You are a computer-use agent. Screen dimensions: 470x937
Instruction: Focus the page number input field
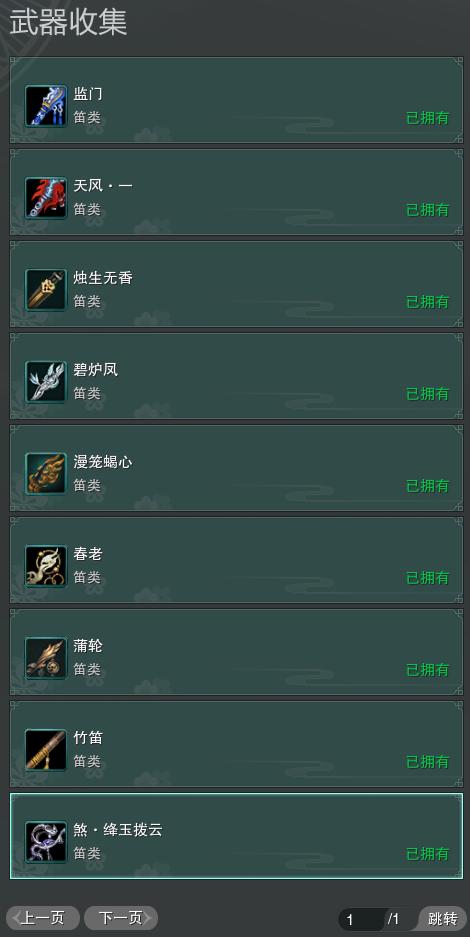[x=361, y=919]
